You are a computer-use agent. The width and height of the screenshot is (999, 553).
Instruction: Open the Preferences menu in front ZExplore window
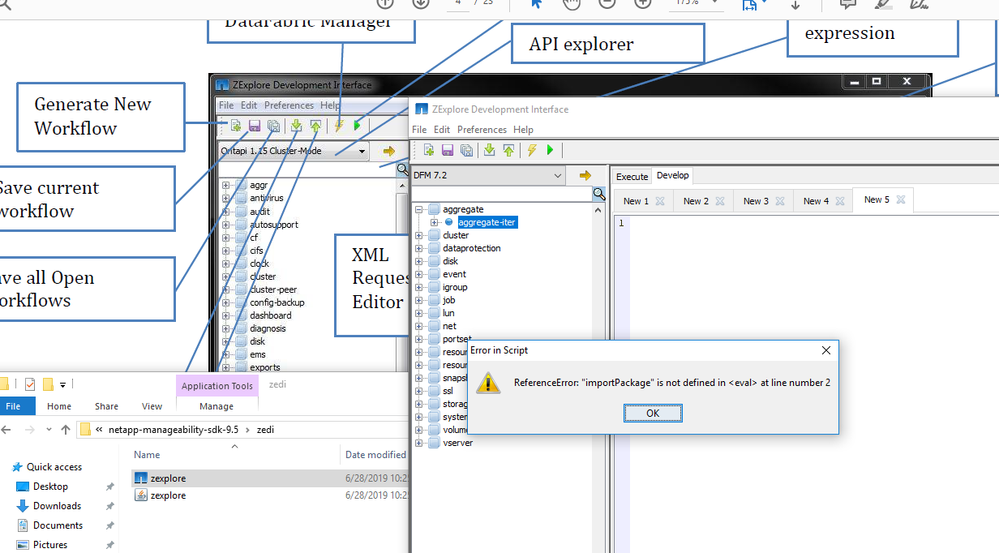482,129
